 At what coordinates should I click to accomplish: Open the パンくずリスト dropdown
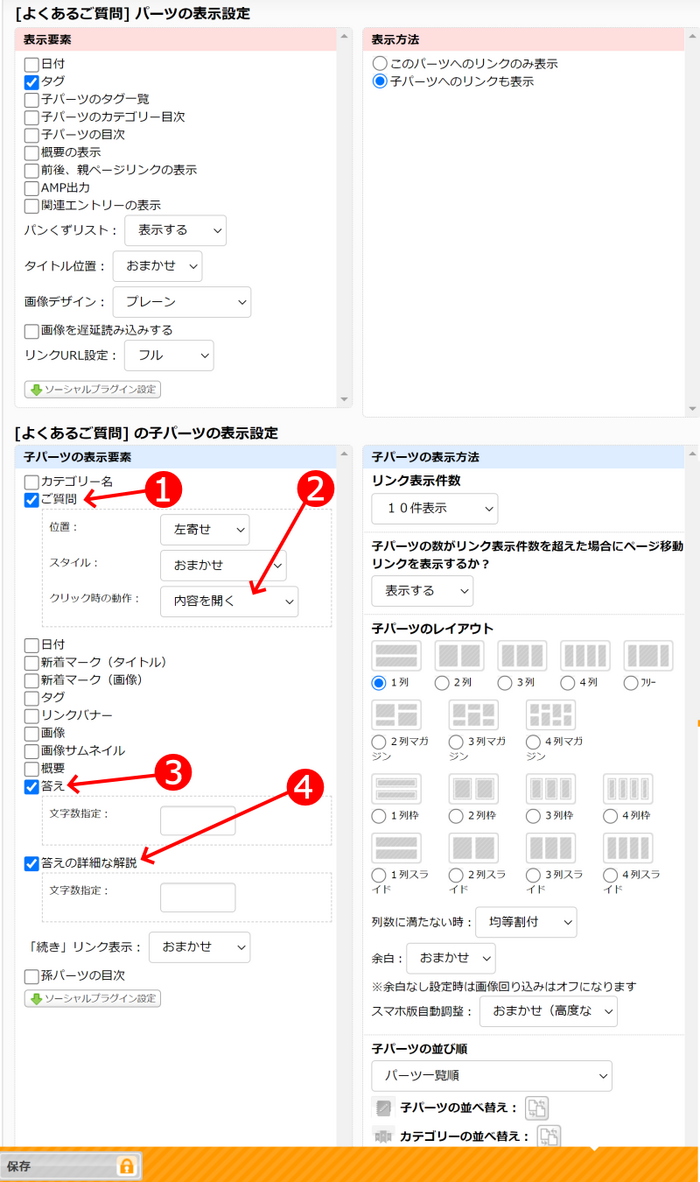point(175,230)
